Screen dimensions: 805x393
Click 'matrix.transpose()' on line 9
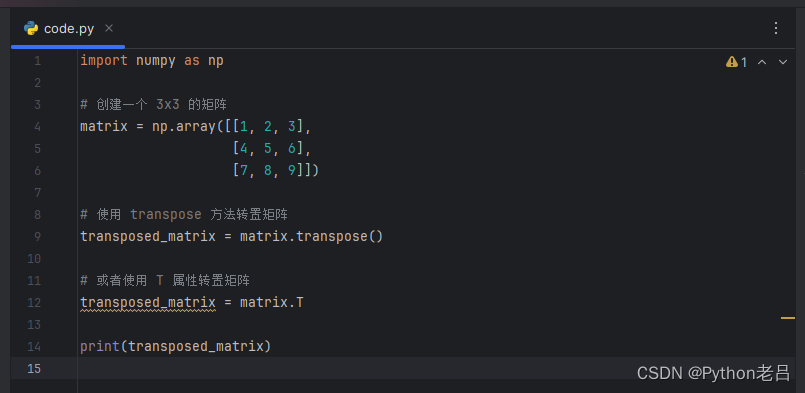[312, 237]
